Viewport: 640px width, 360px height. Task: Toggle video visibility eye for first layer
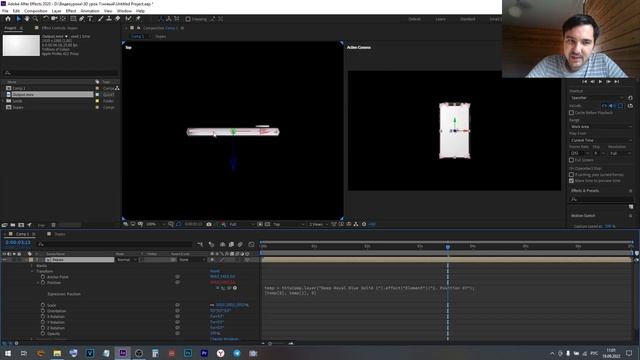[x=4, y=260]
